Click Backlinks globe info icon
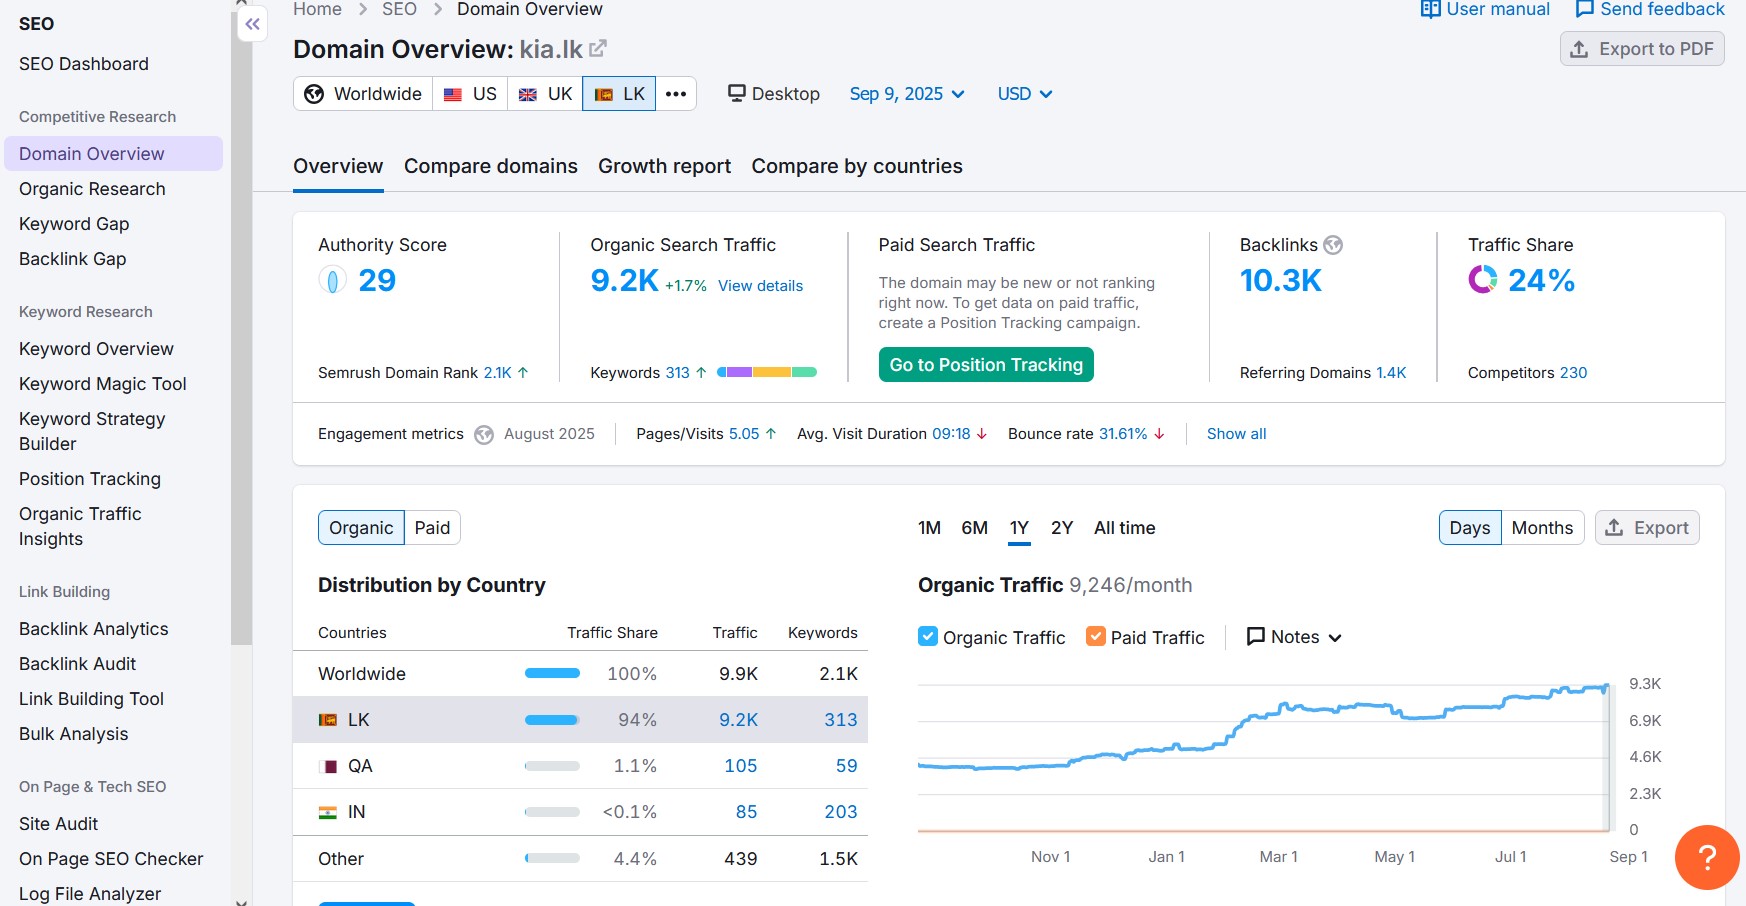Screen dimensions: 1746x906 pos(1333,245)
